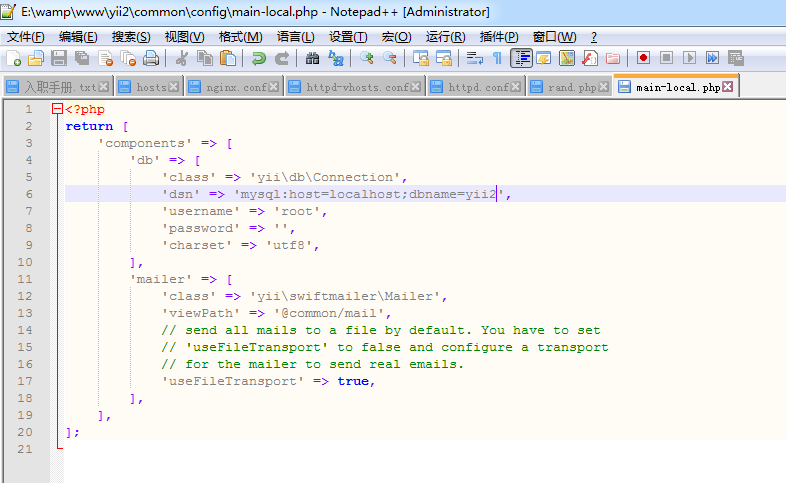The height and width of the screenshot is (483, 786).
Task: Click the Playback macro icon
Action: pyautogui.click(x=689, y=58)
